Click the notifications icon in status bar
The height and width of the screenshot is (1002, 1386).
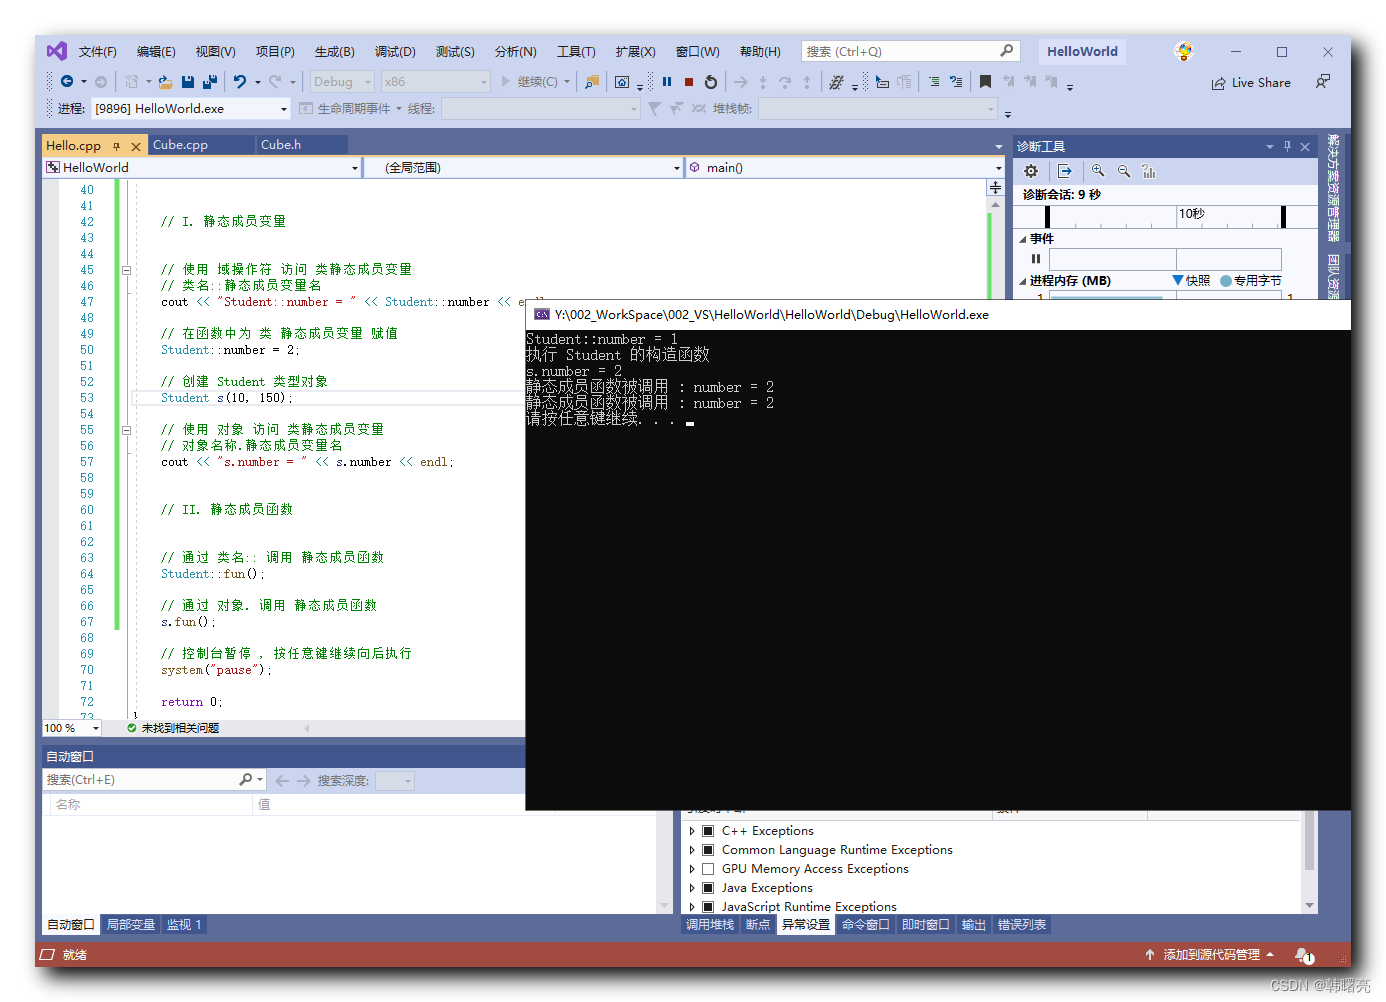1304,955
